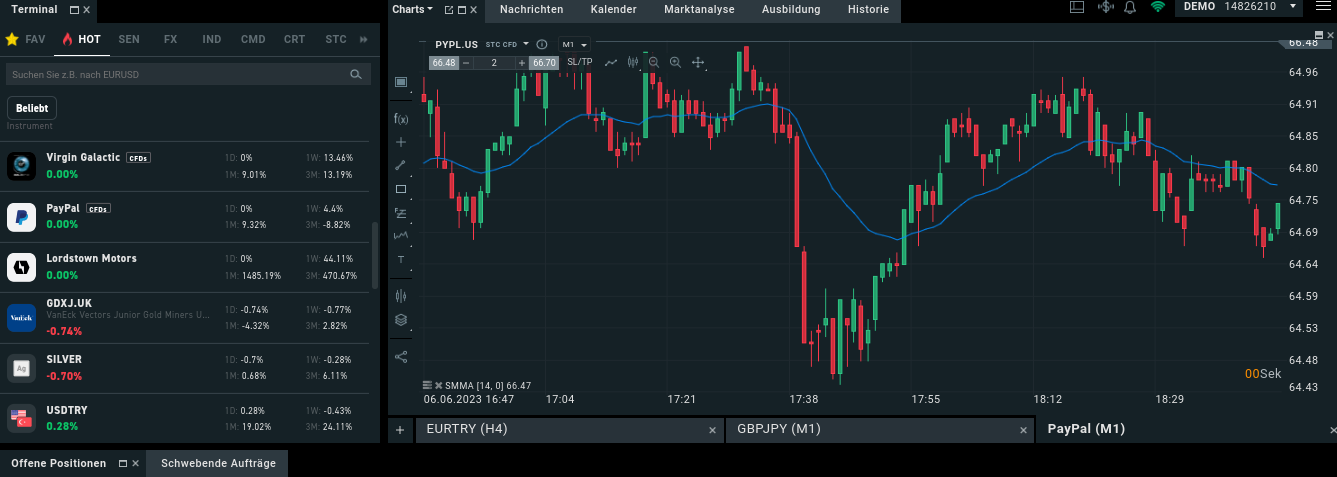
Task: Select the Fibonacci retracement tool
Action: pos(401,213)
